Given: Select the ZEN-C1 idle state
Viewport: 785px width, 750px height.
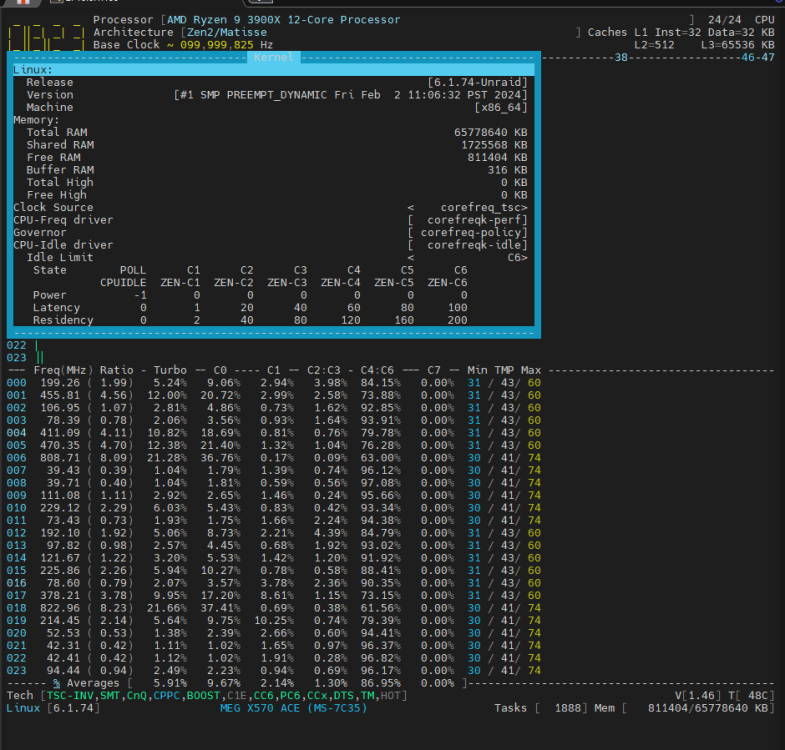Looking at the screenshot, I should pos(180,282).
